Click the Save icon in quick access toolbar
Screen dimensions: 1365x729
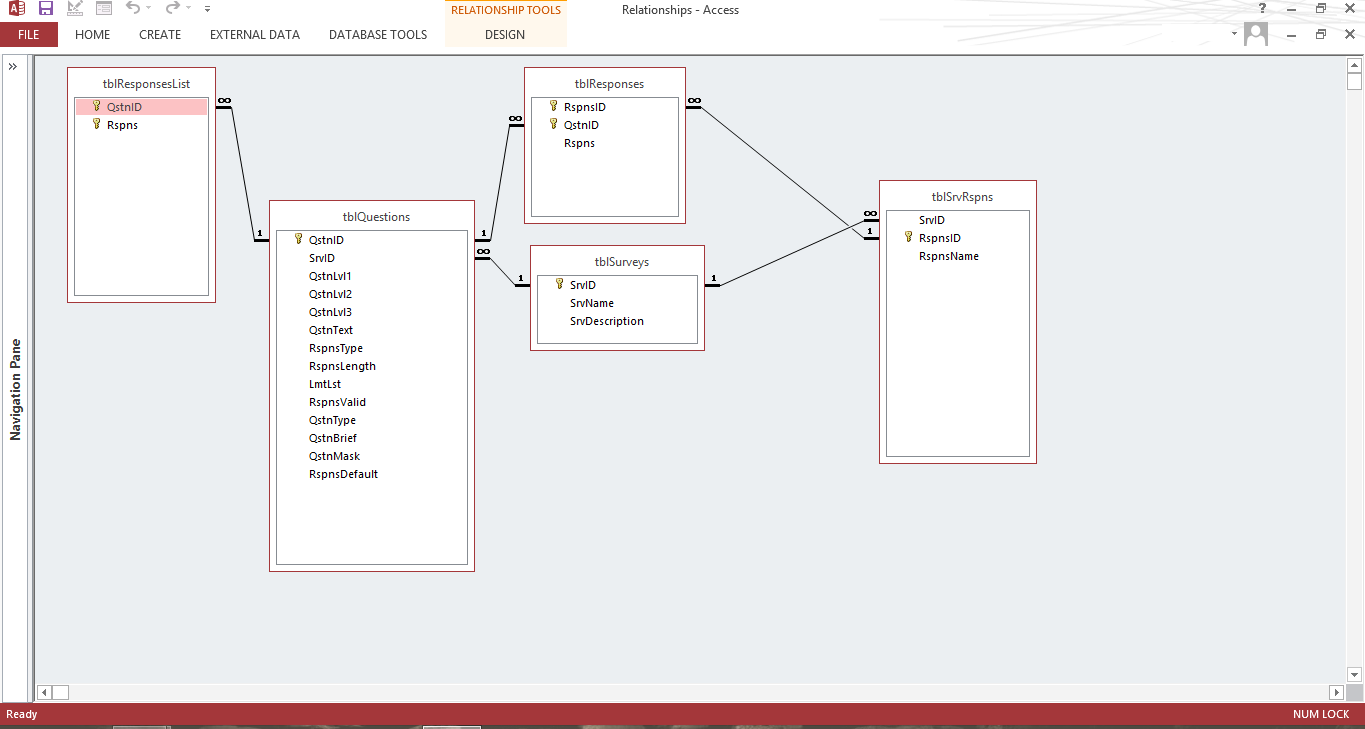(x=46, y=9)
